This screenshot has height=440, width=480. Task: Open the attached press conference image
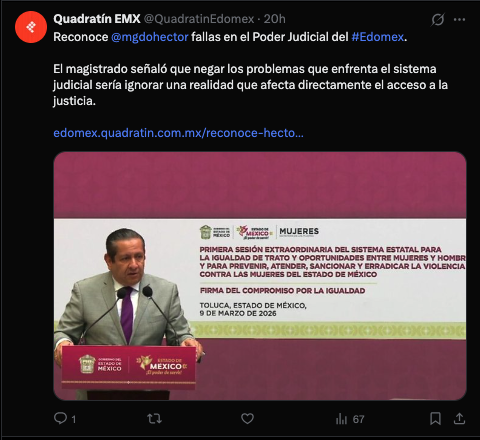pos(260,276)
